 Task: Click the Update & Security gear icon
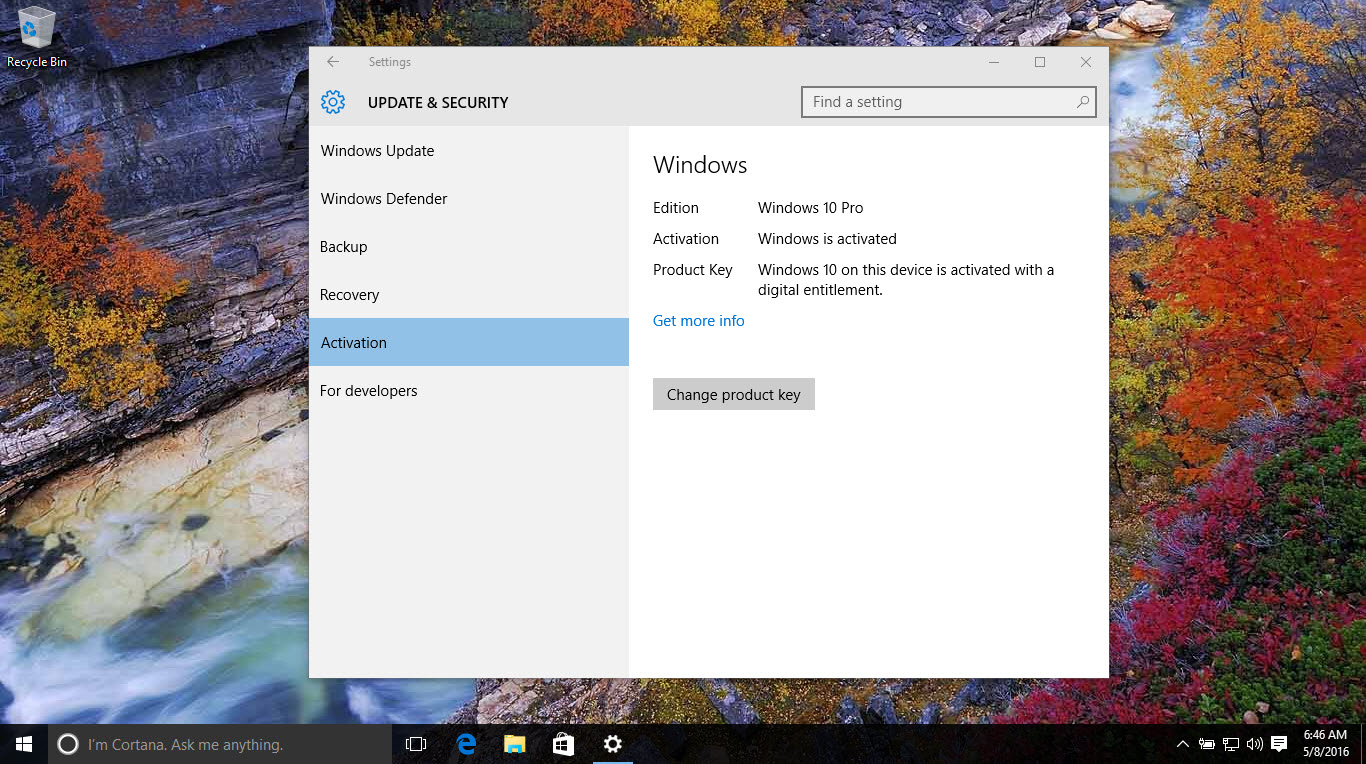pyautogui.click(x=333, y=102)
